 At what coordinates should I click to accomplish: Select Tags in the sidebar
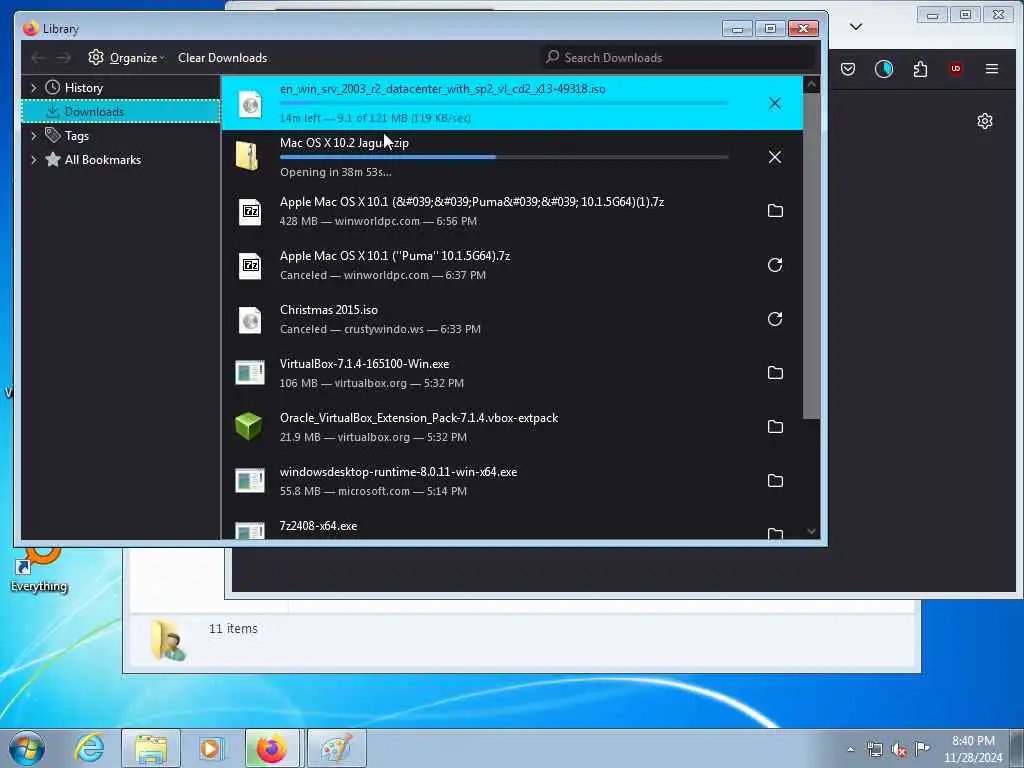point(121,136)
